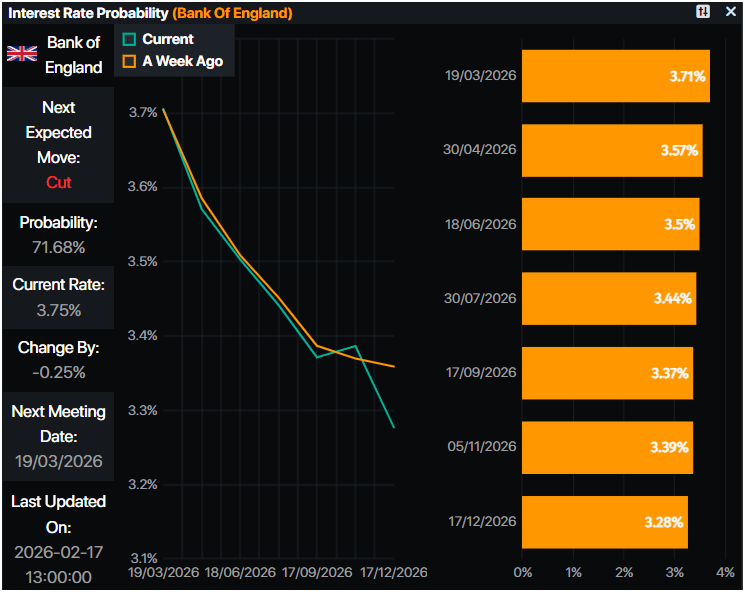Click the Bank Of England title link

233,13
